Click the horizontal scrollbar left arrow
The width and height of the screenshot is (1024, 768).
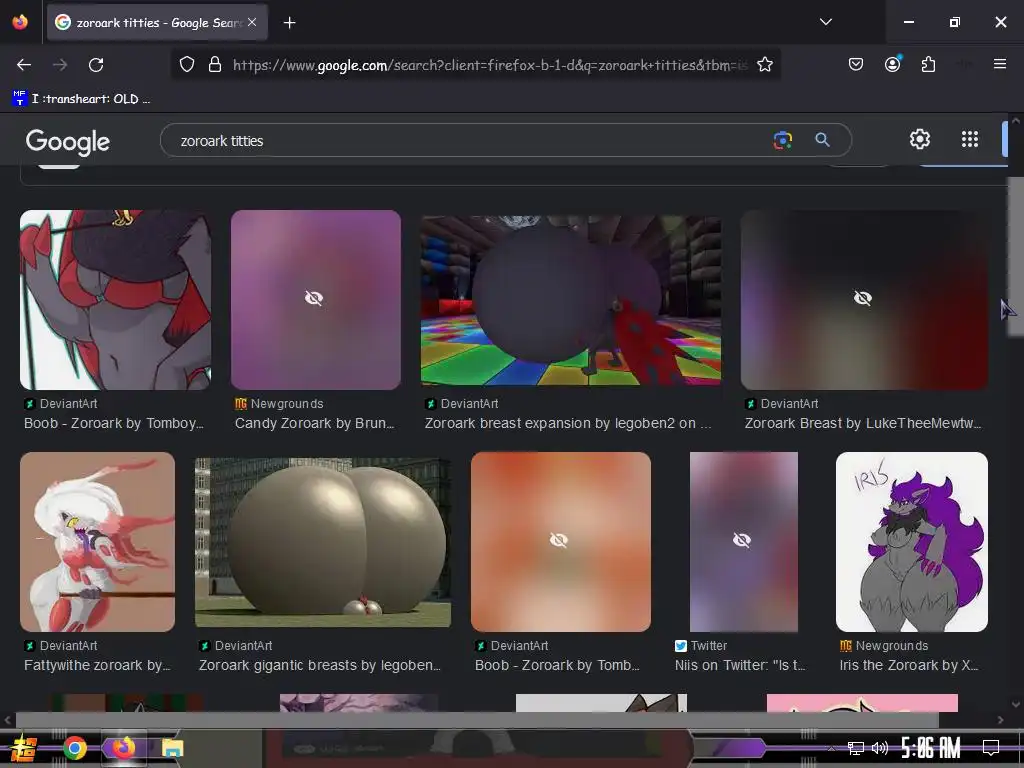(7, 720)
